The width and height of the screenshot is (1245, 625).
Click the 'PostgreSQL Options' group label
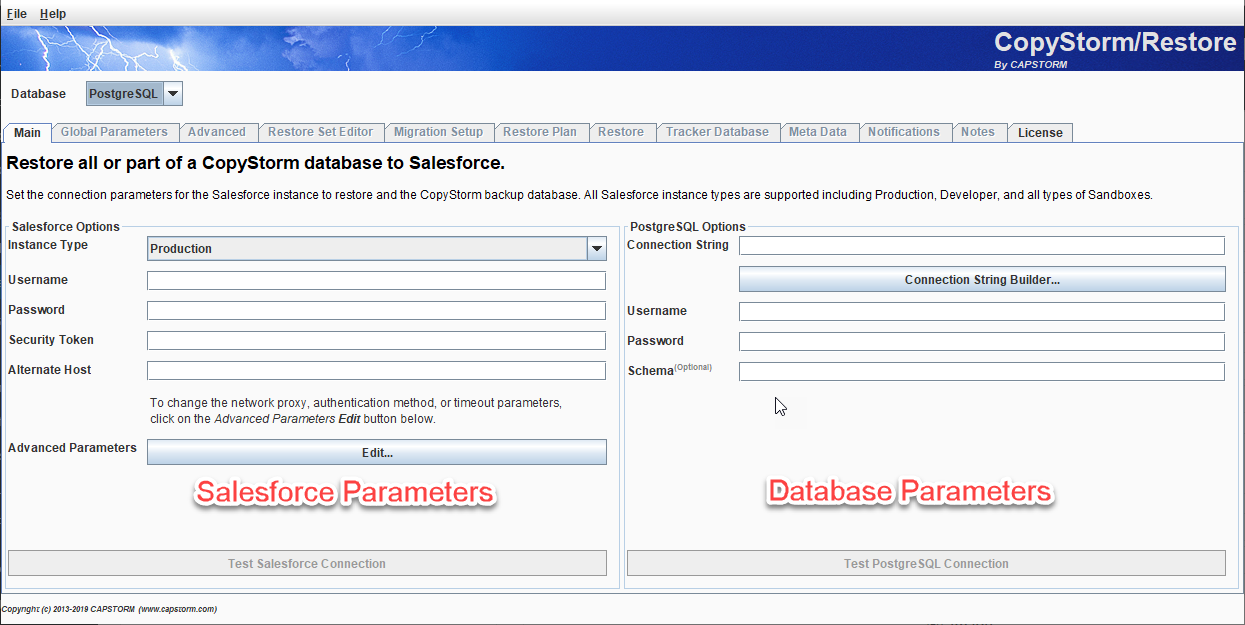coord(688,227)
